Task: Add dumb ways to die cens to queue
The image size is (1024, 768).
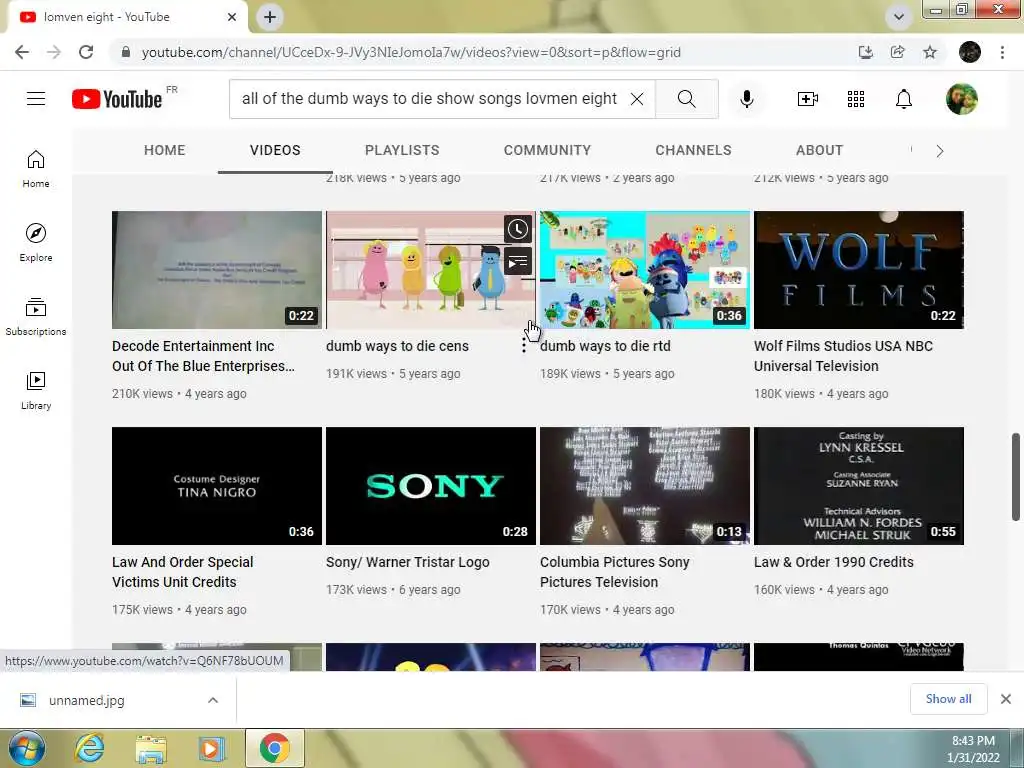Action: click(518, 262)
